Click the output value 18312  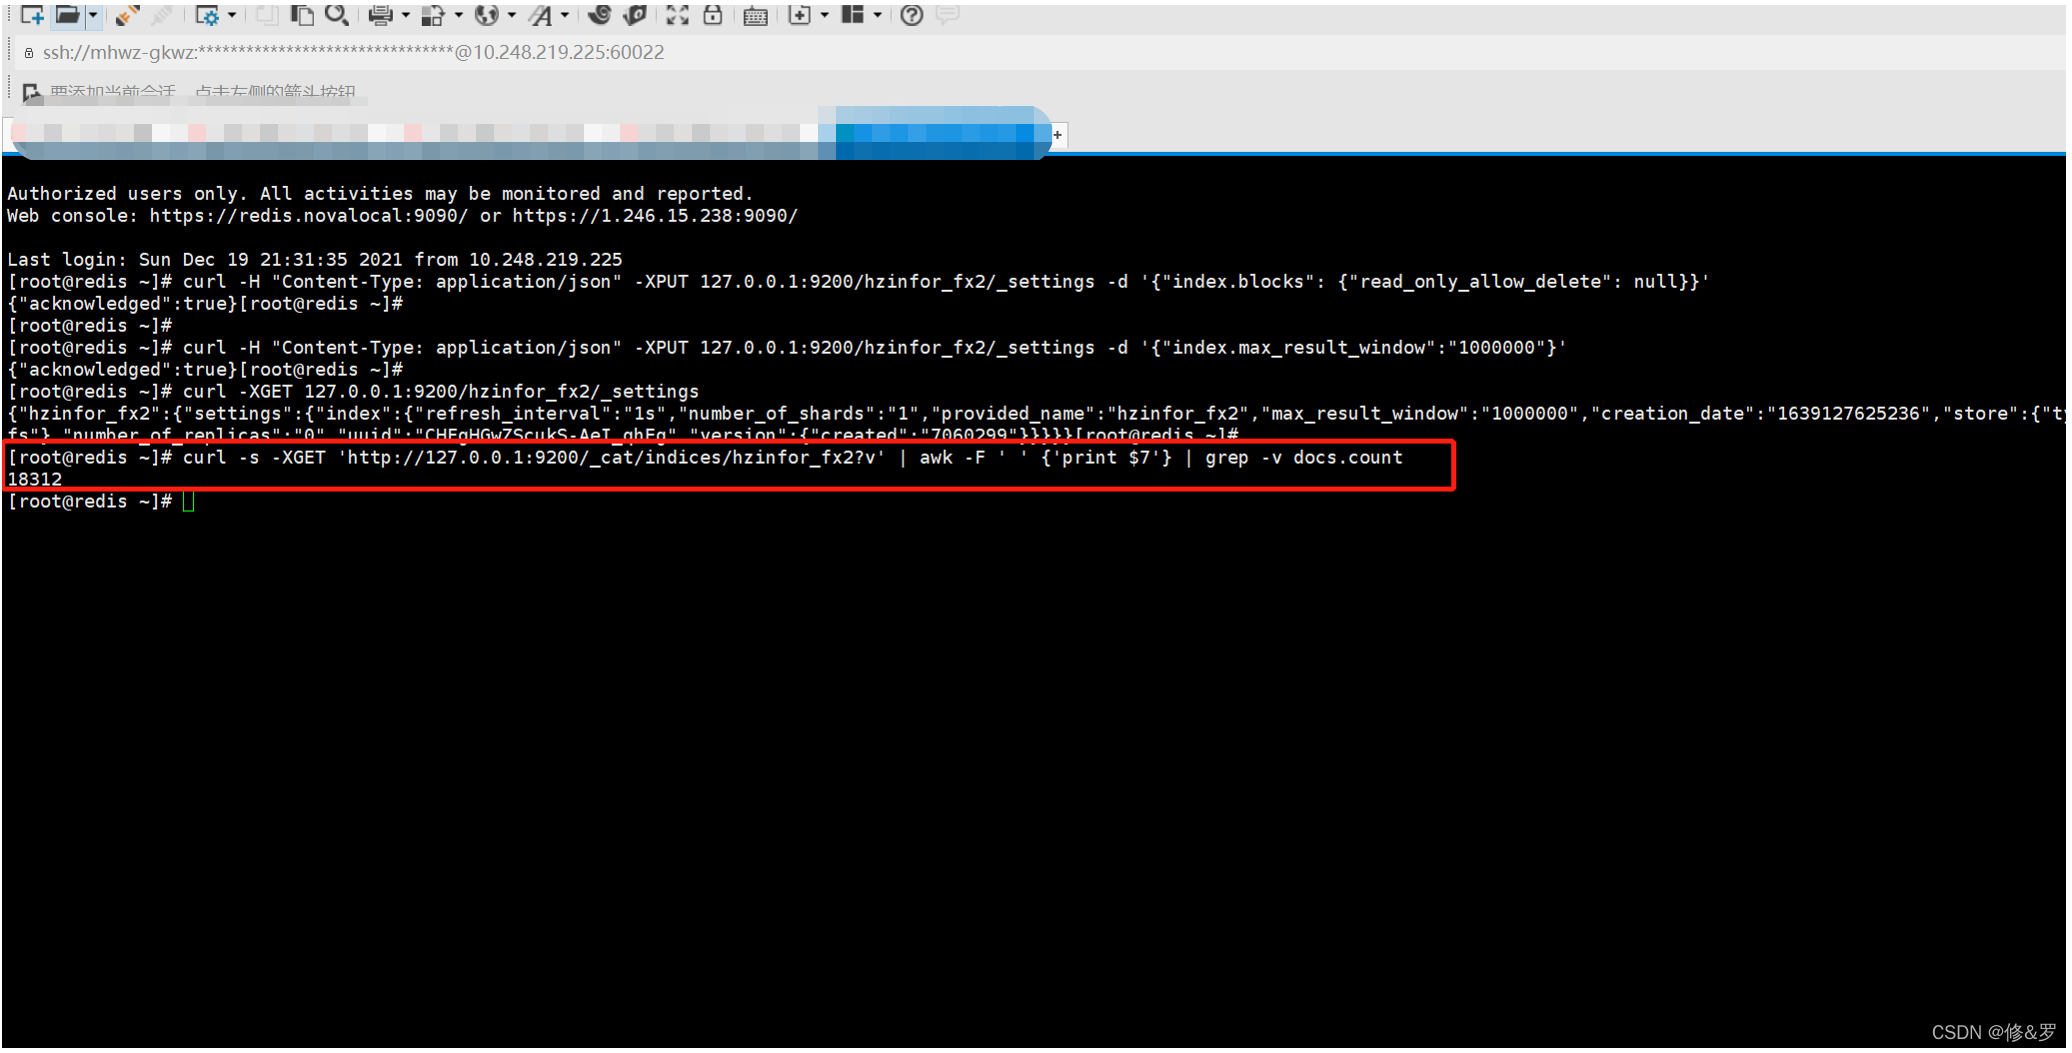[x=35, y=480]
